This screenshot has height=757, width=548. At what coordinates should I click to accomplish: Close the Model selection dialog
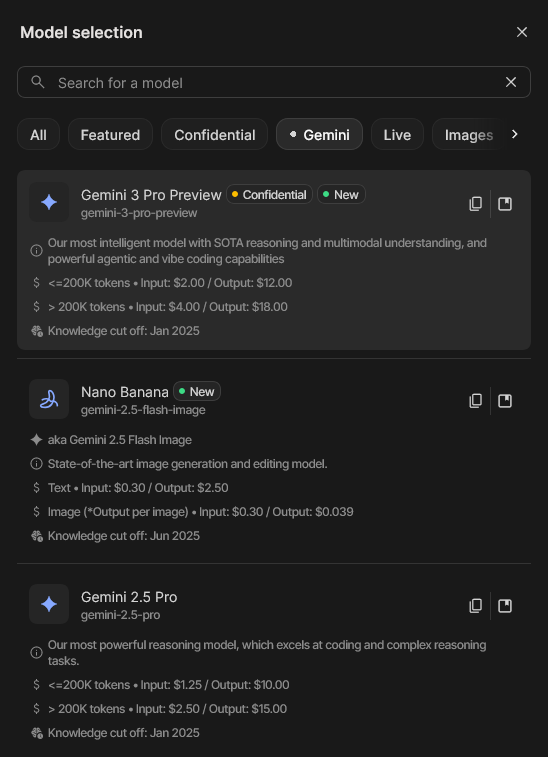coord(521,32)
